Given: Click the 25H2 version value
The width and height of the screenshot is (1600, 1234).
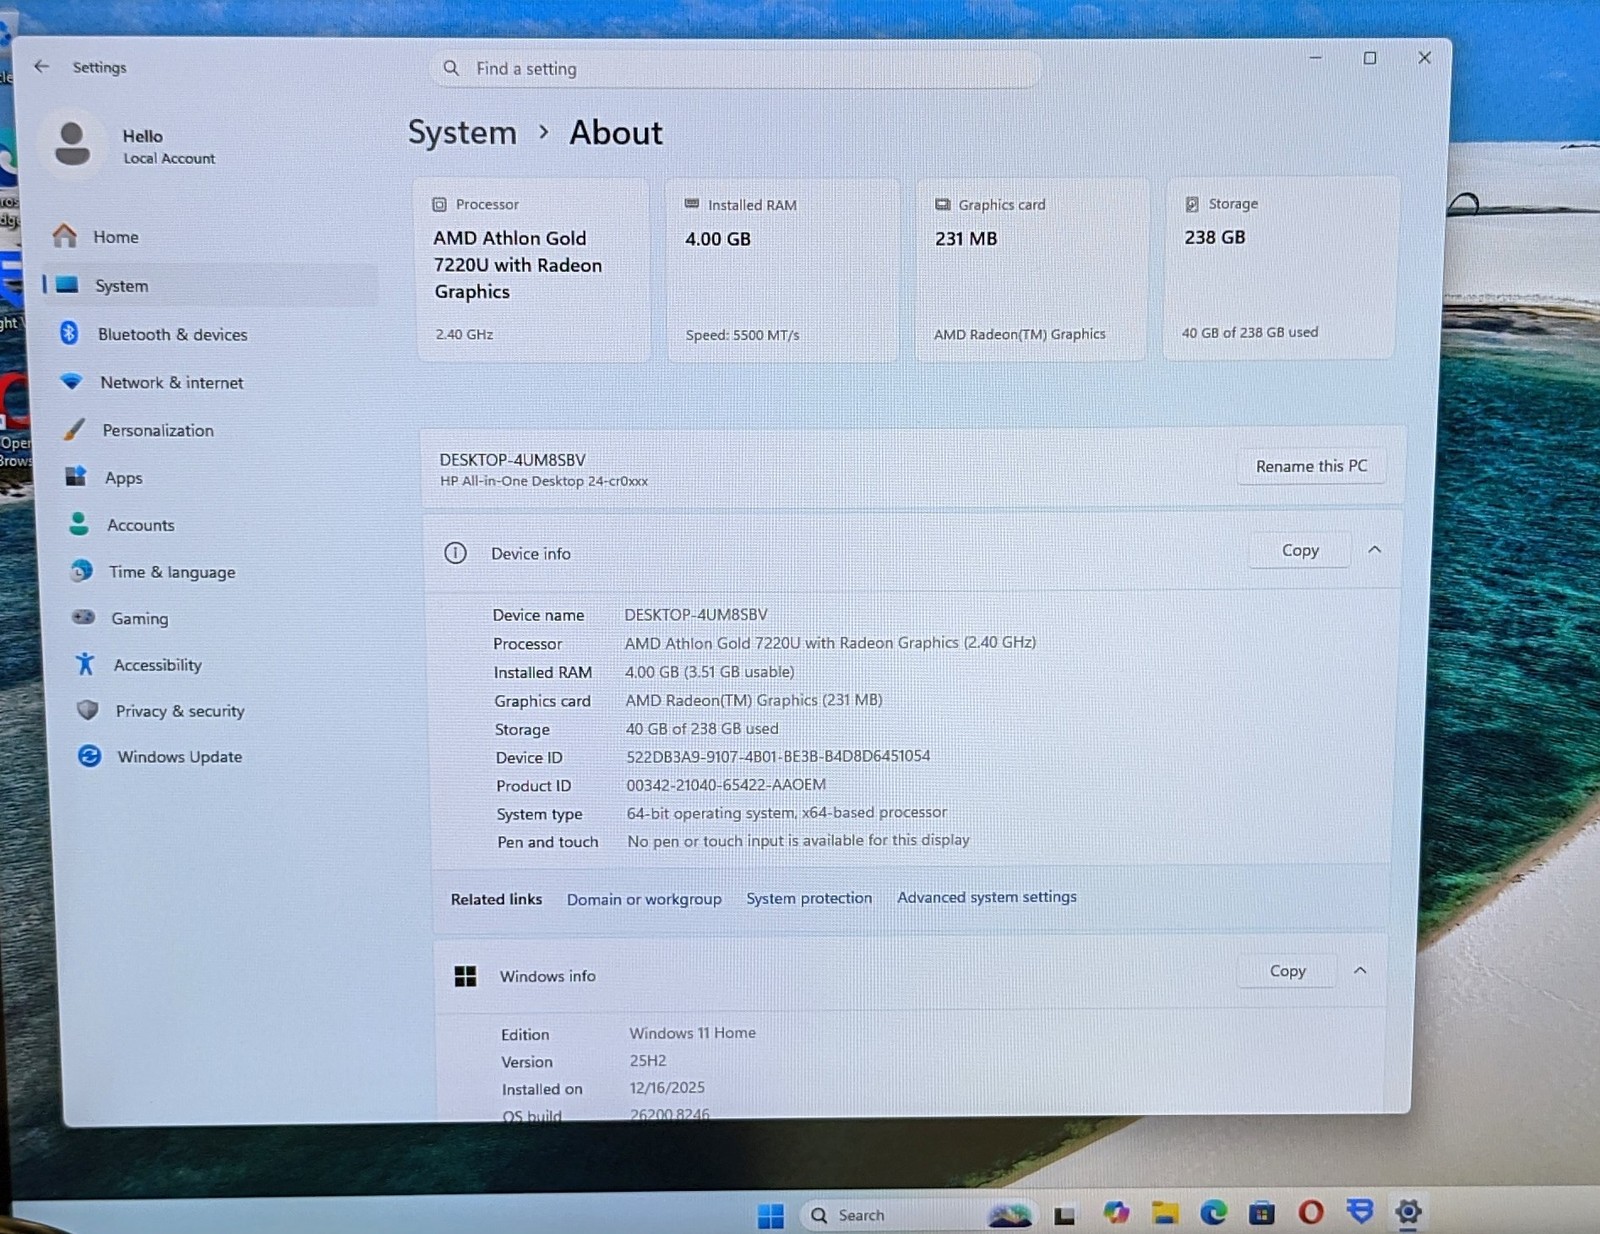Looking at the screenshot, I should click(x=648, y=1060).
